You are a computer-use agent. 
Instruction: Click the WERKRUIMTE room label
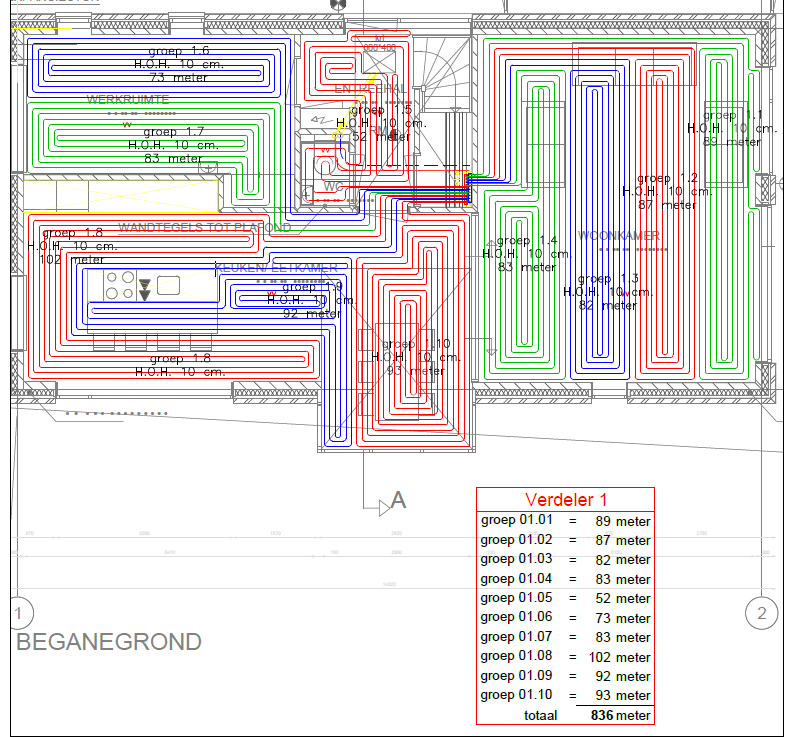click(128, 99)
